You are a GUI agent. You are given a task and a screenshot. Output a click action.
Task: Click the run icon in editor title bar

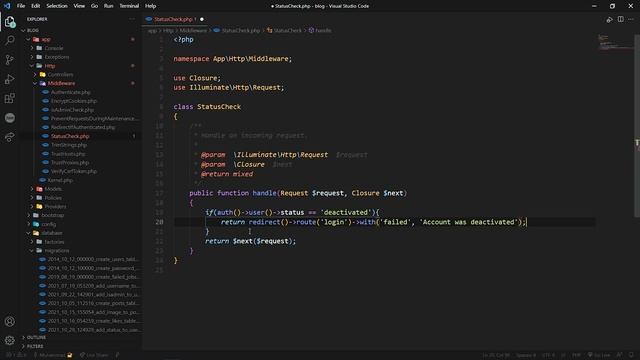tap(609, 19)
